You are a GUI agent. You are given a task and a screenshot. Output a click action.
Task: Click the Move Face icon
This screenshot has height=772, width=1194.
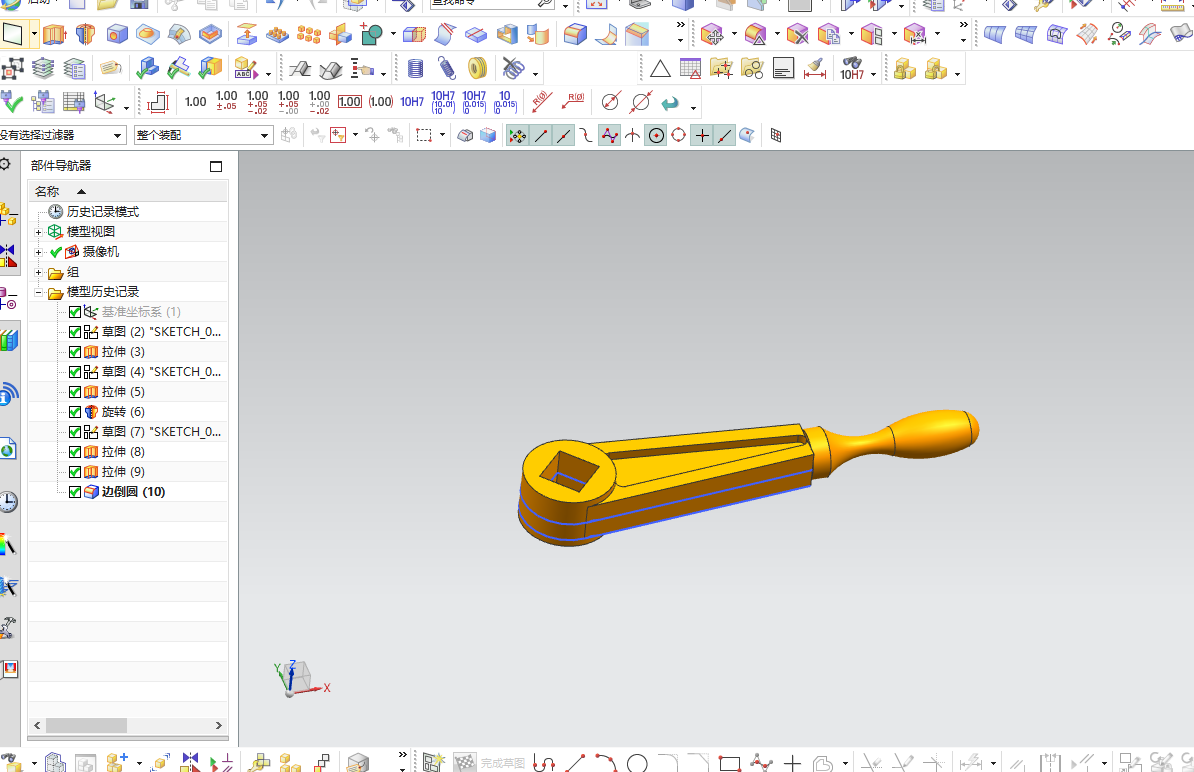246,36
